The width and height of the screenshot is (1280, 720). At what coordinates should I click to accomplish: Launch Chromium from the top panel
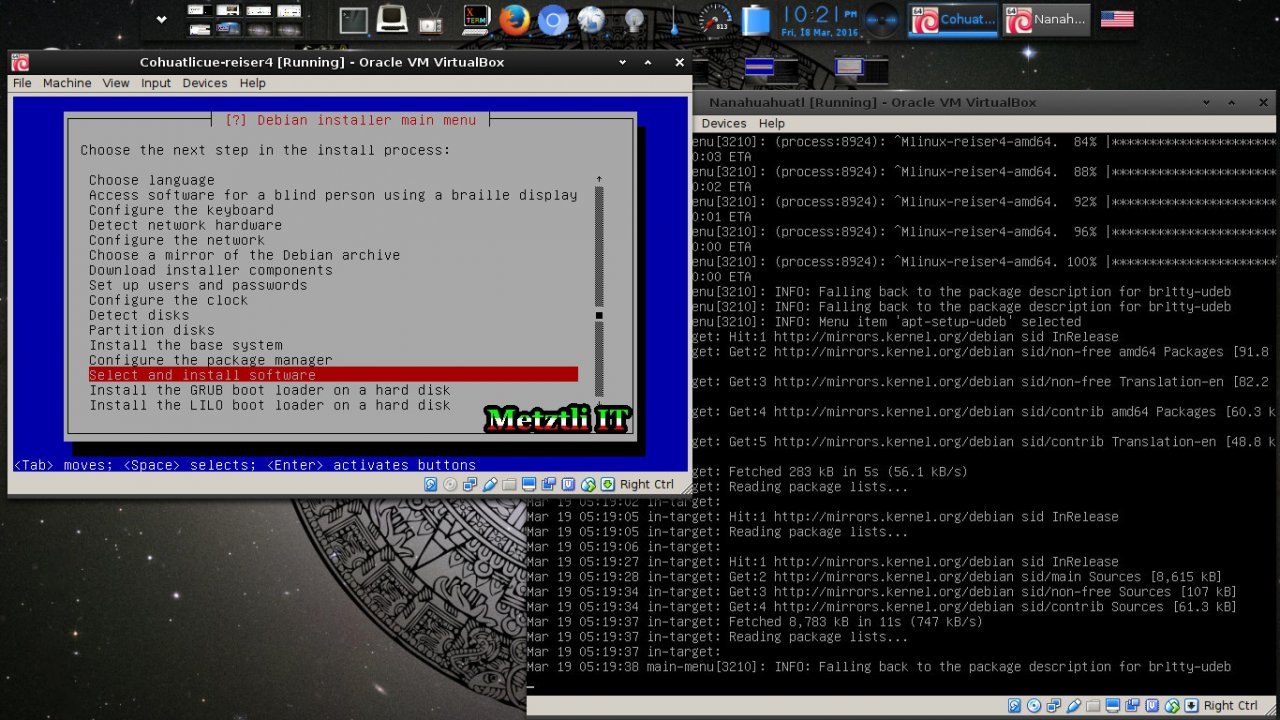553,20
